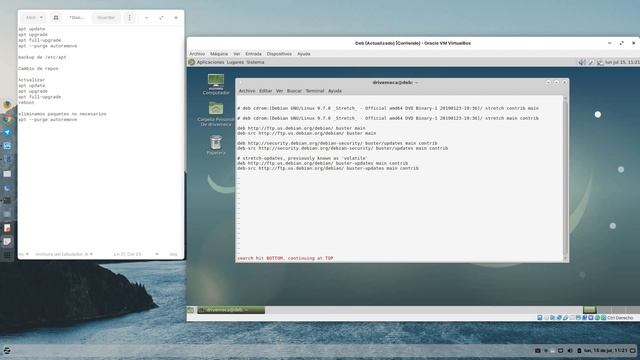Open terminal Buscar menu
The image size is (640, 360).
coord(294,91)
